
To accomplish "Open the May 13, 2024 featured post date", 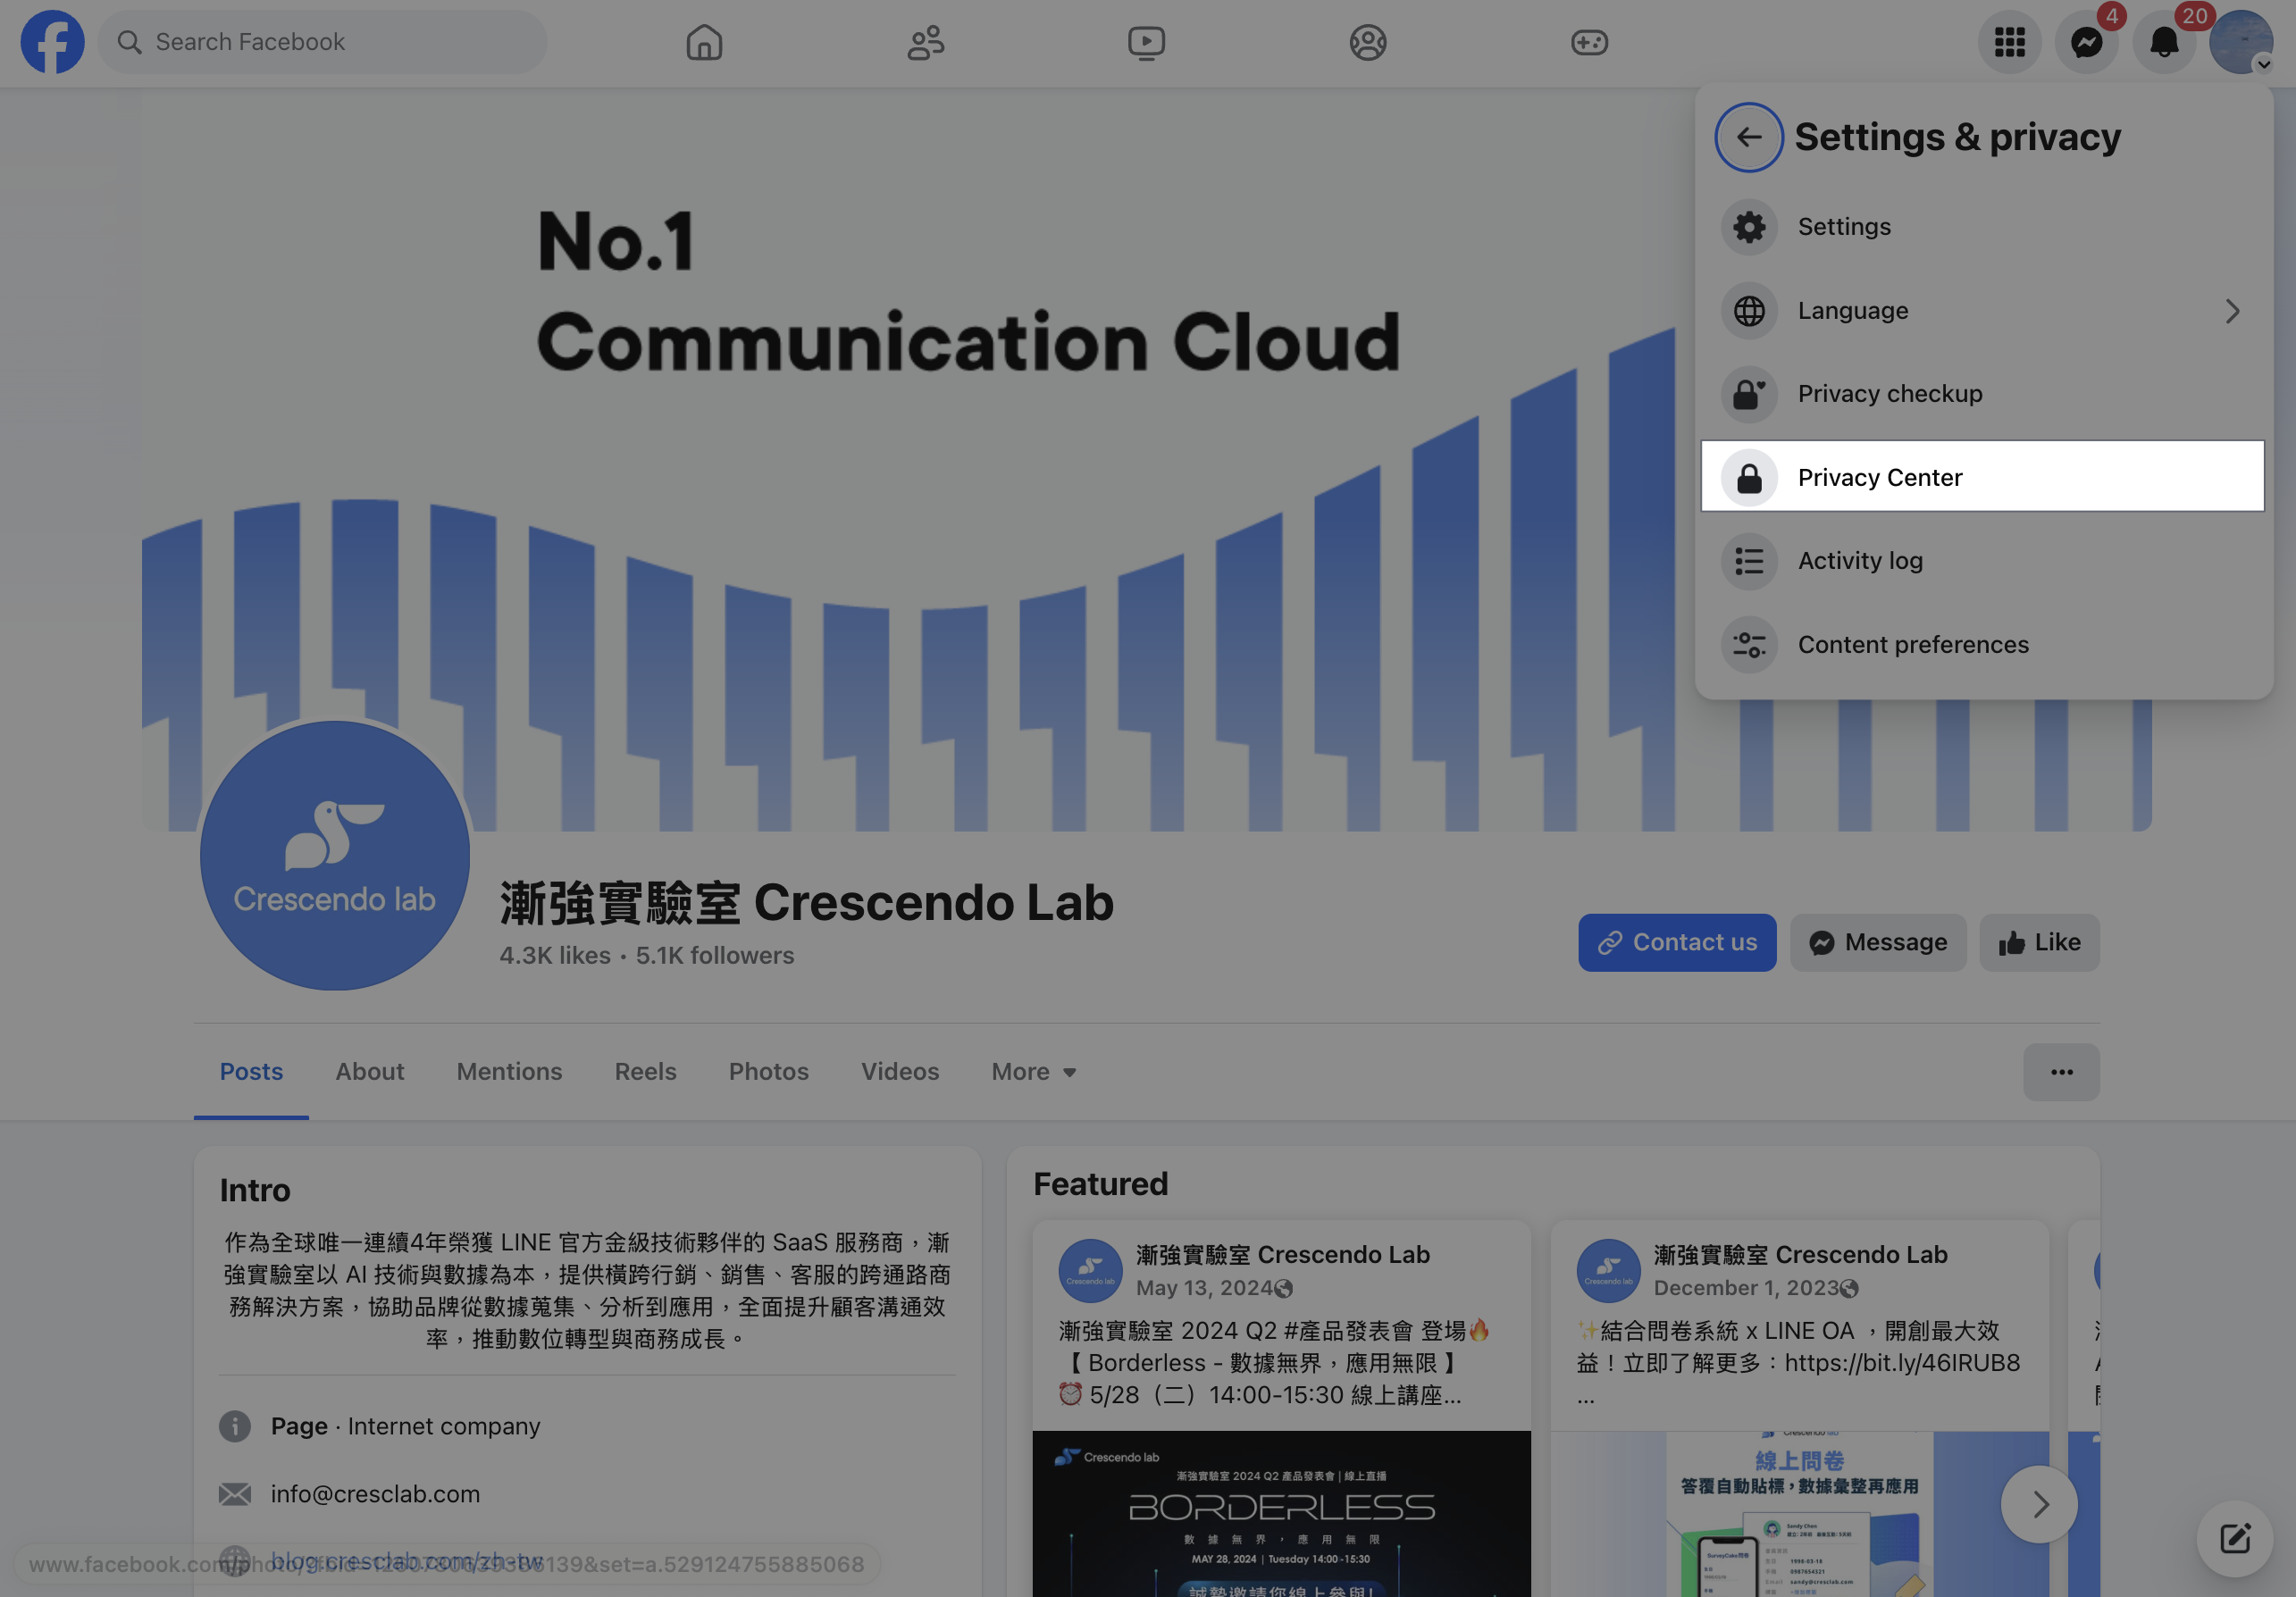I will (x=1203, y=1288).
